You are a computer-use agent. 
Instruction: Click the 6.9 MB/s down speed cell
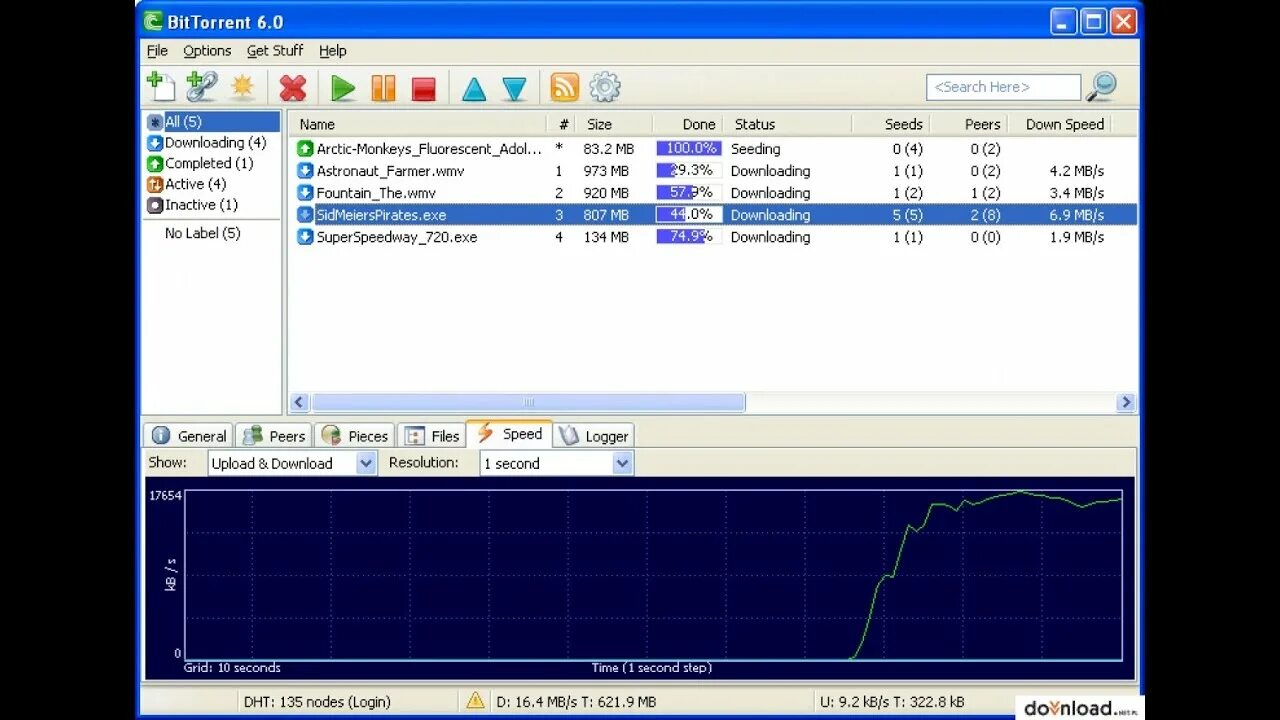tap(1077, 215)
